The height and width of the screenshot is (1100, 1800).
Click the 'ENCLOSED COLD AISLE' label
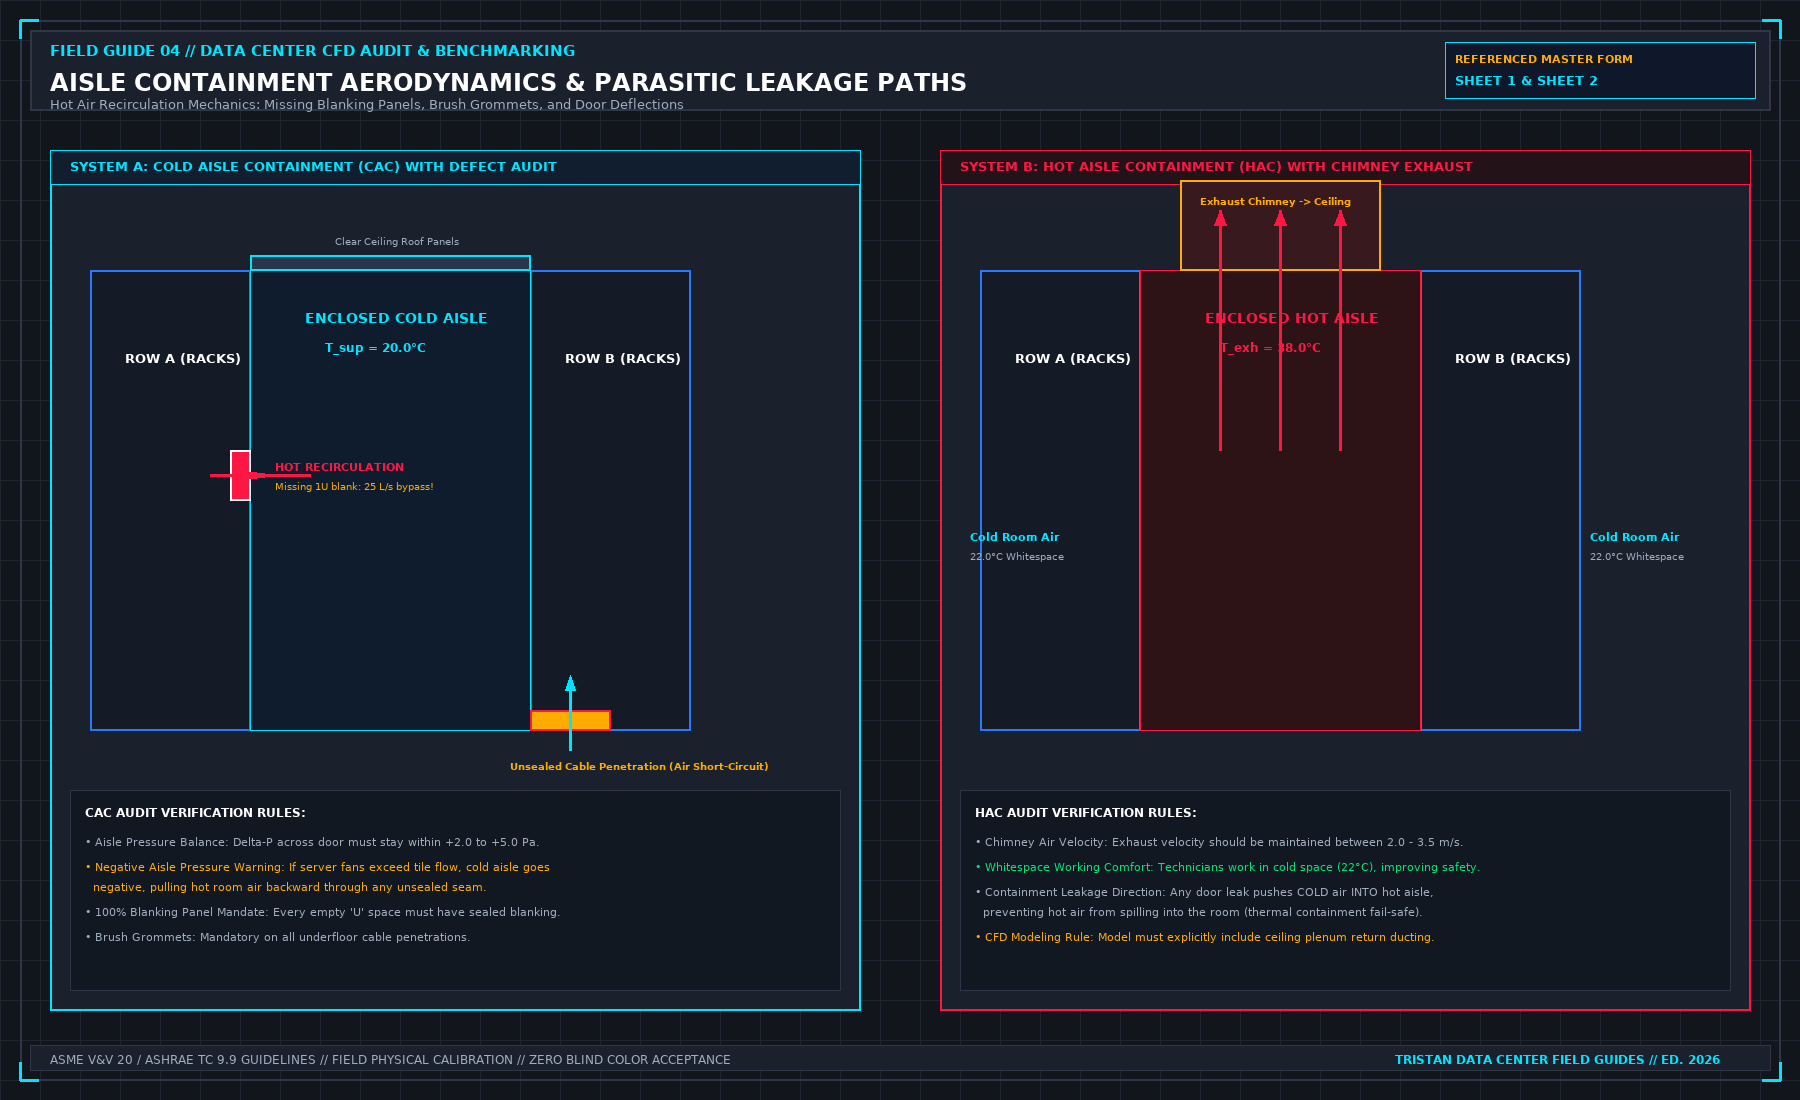[396, 319]
